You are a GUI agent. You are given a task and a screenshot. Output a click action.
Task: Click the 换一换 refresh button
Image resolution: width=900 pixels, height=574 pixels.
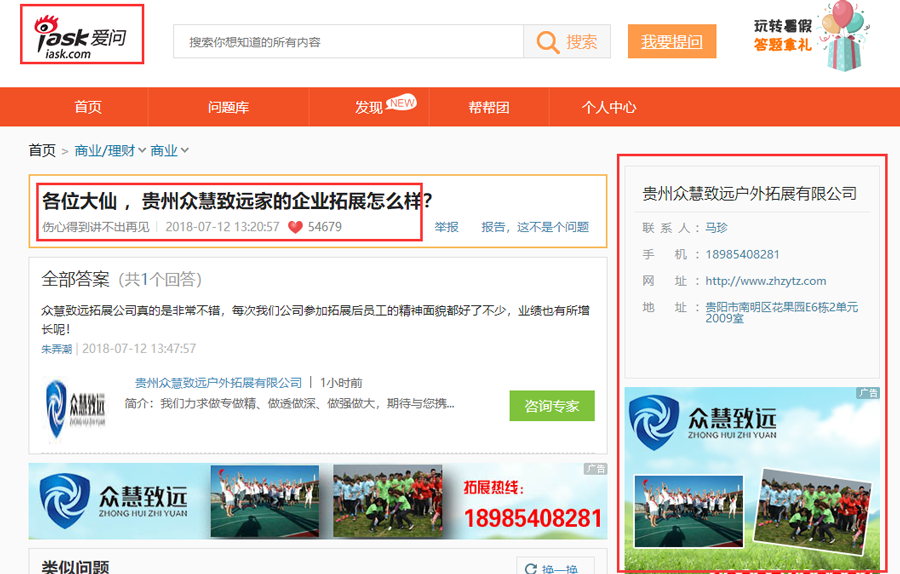point(556,565)
